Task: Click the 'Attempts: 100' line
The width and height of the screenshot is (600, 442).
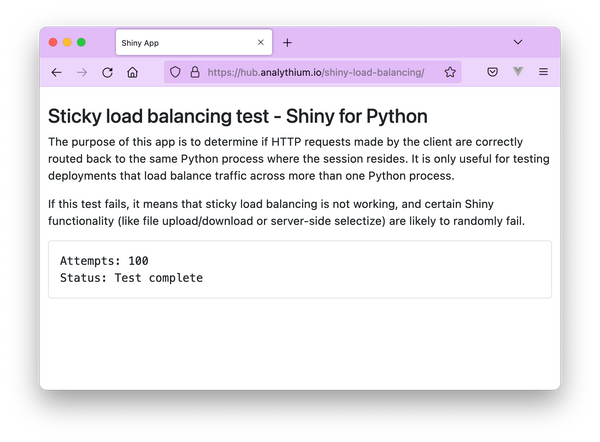Action: click(x=104, y=261)
